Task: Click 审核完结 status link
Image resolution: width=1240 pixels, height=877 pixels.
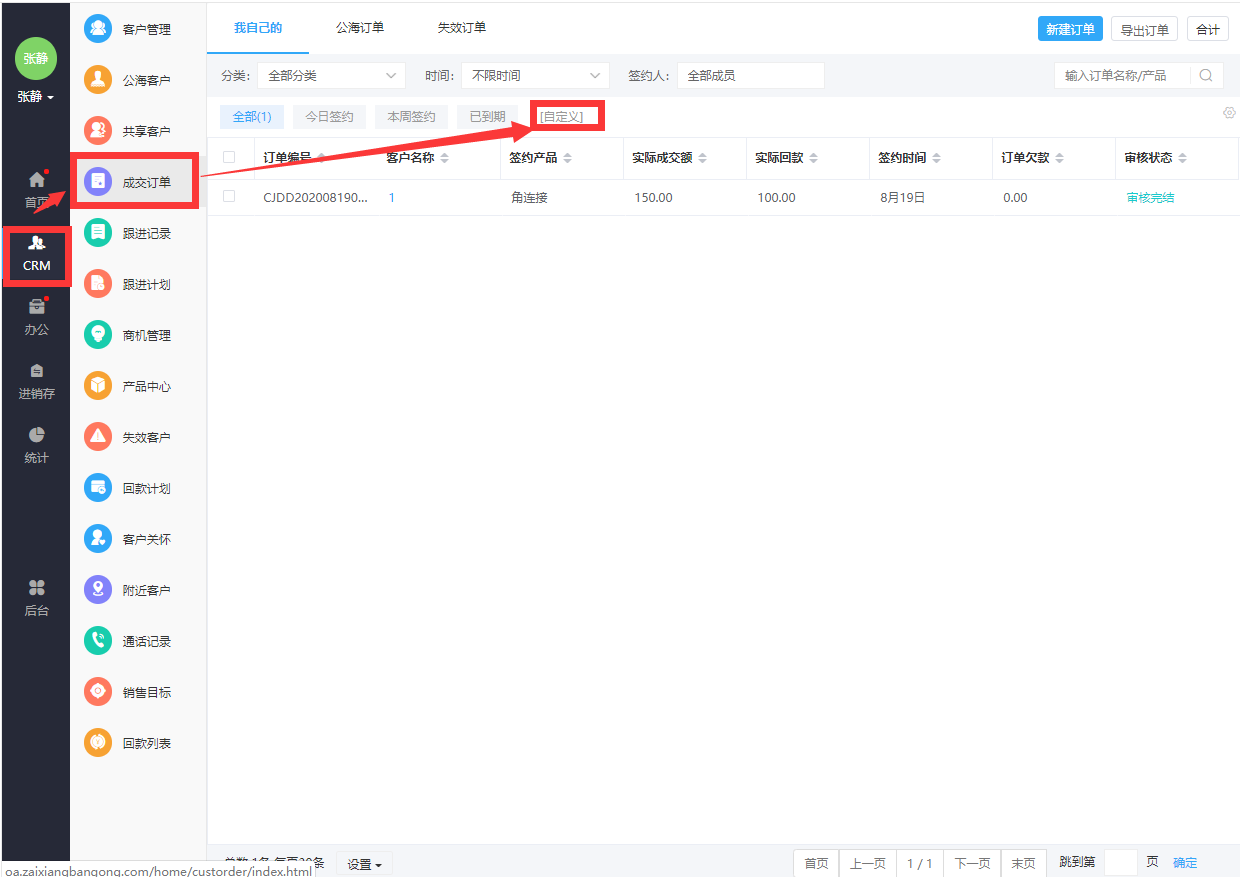Action: 1150,198
